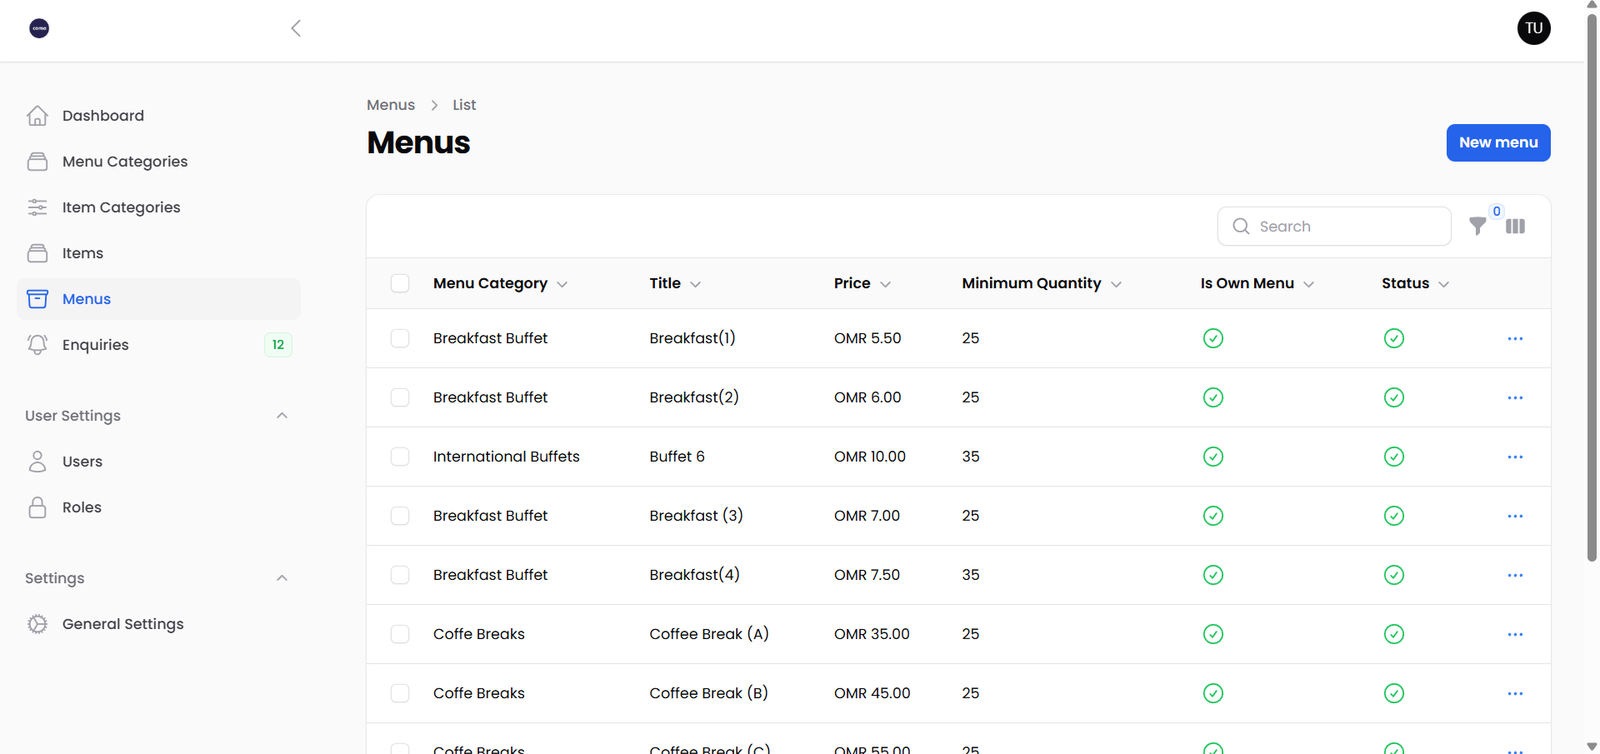1600x754 pixels.
Task: Follow the Menus breadcrumb link
Action: pyautogui.click(x=390, y=105)
